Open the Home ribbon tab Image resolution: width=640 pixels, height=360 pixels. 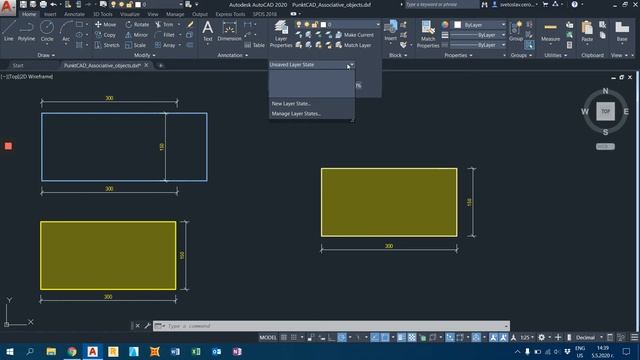(29, 14)
